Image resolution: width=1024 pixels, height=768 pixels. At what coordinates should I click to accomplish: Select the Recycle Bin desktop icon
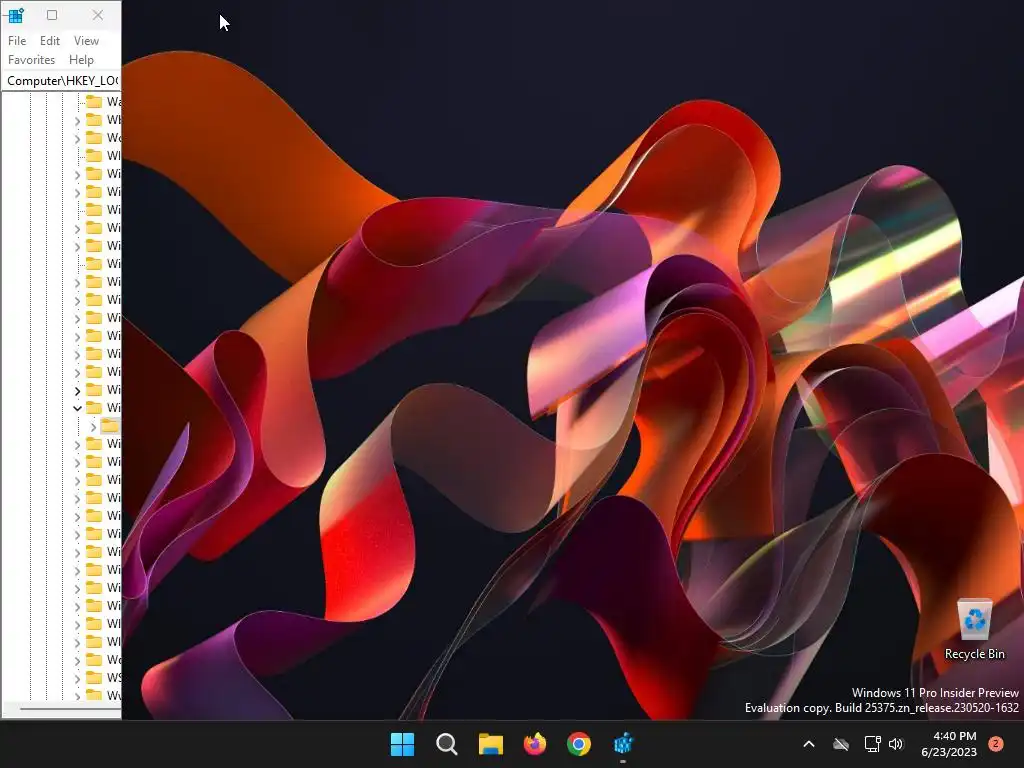pos(974,630)
